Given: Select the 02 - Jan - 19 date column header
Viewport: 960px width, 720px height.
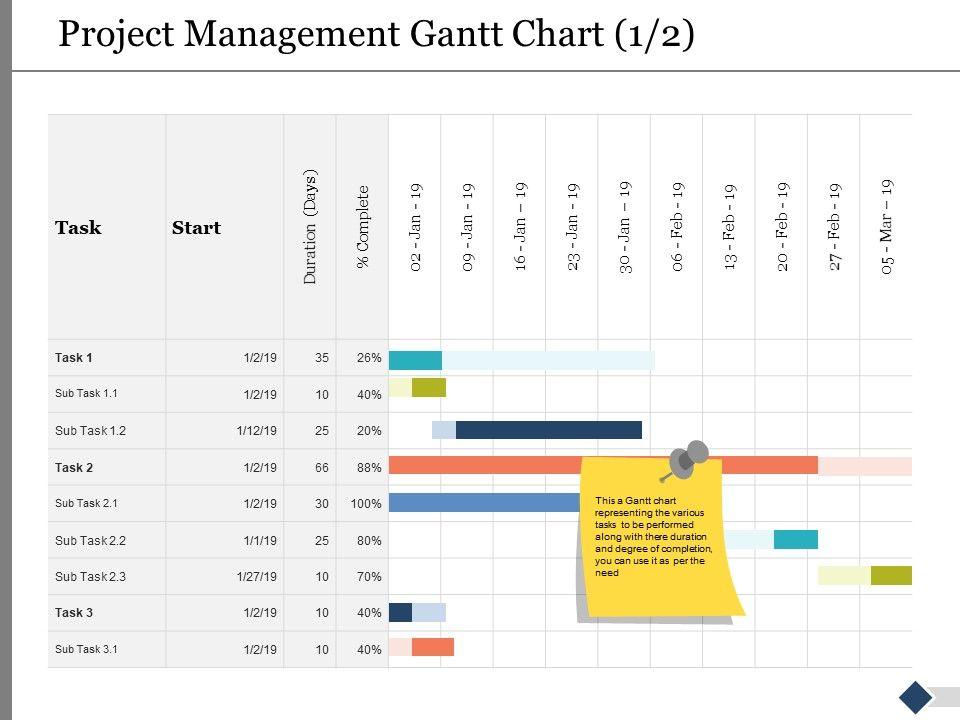Looking at the screenshot, I should (x=416, y=228).
